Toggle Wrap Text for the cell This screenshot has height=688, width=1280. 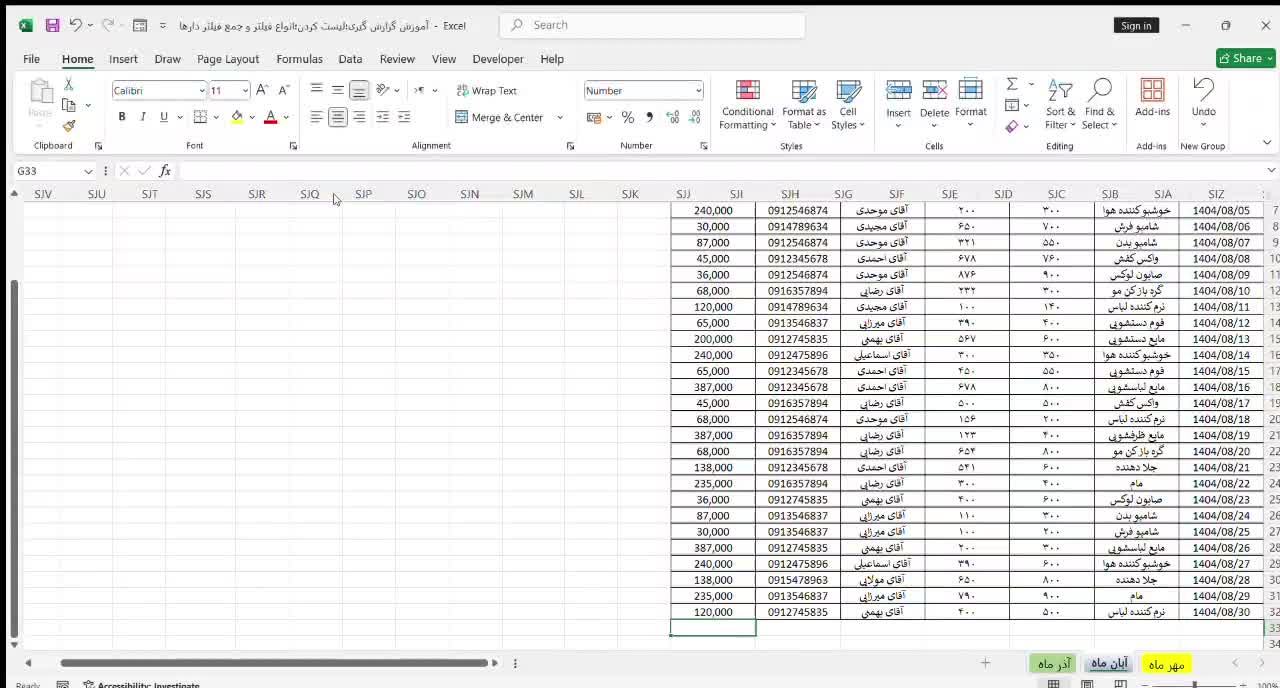486,90
